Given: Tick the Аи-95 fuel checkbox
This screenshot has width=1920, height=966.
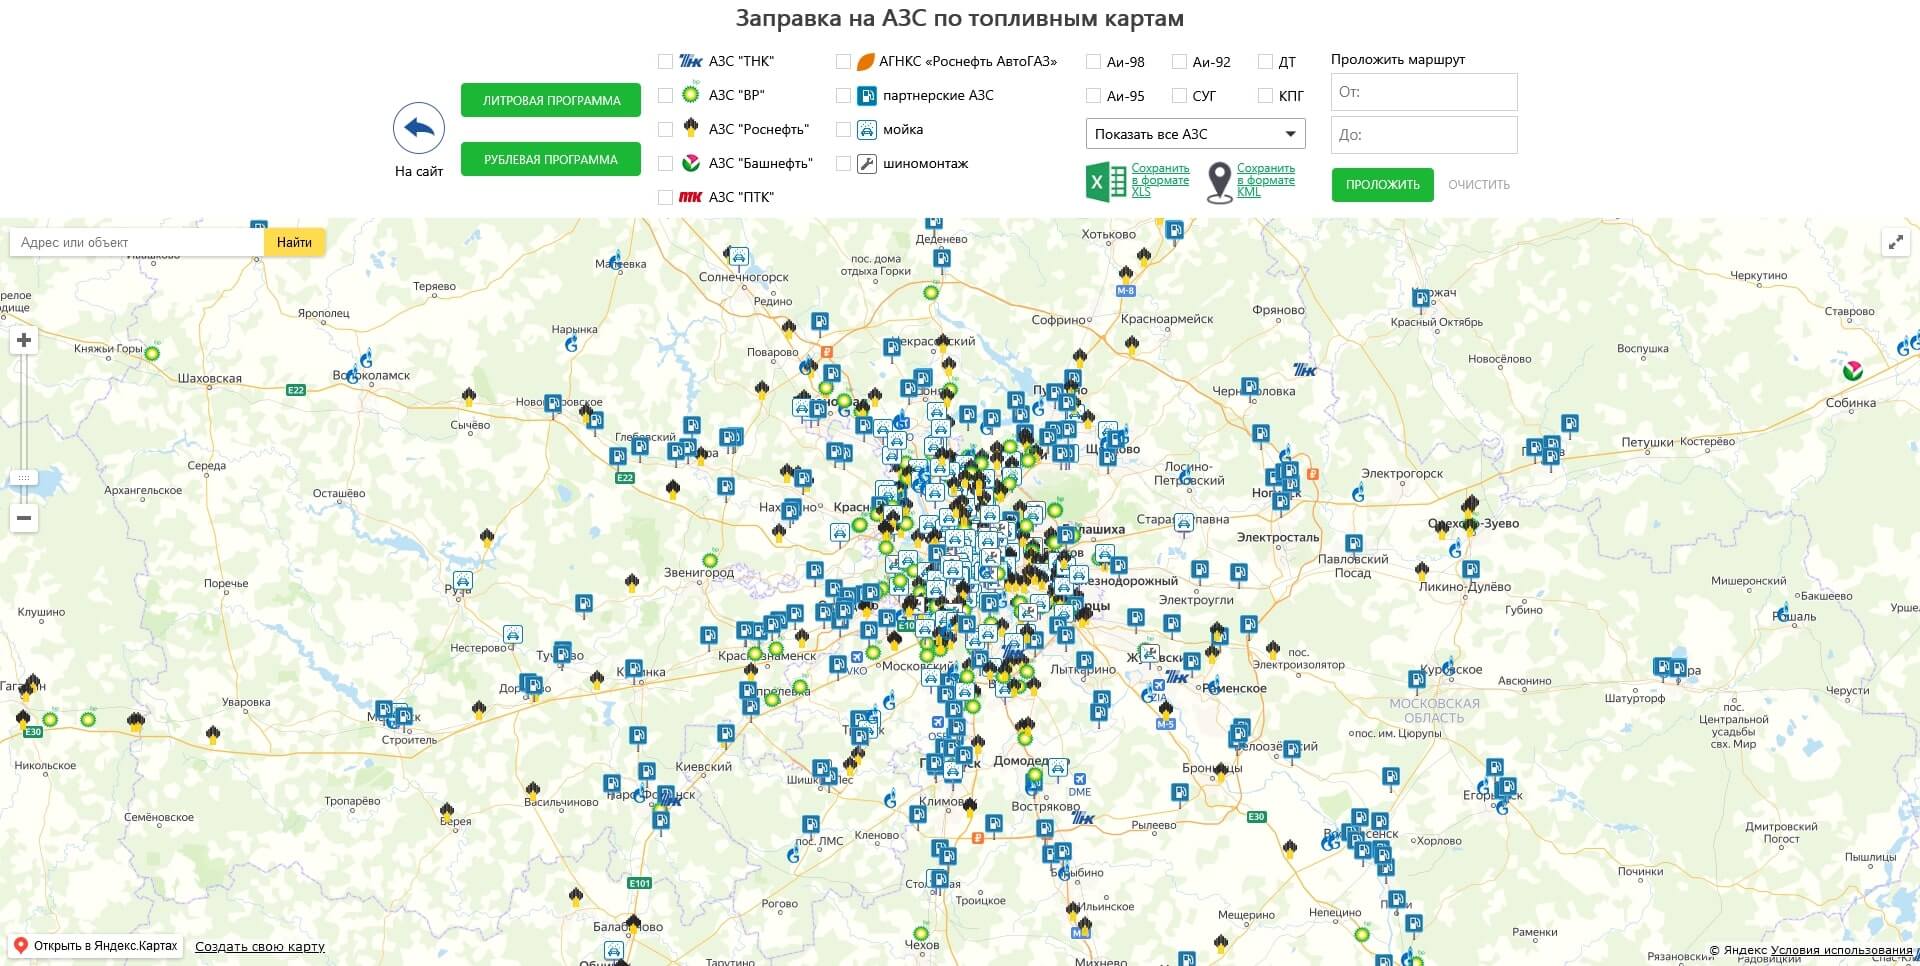Looking at the screenshot, I should pyautogui.click(x=1094, y=96).
